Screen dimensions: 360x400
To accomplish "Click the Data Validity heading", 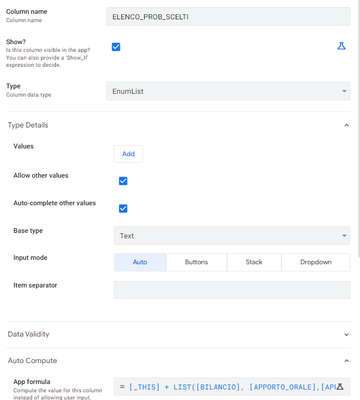I will point(28,334).
